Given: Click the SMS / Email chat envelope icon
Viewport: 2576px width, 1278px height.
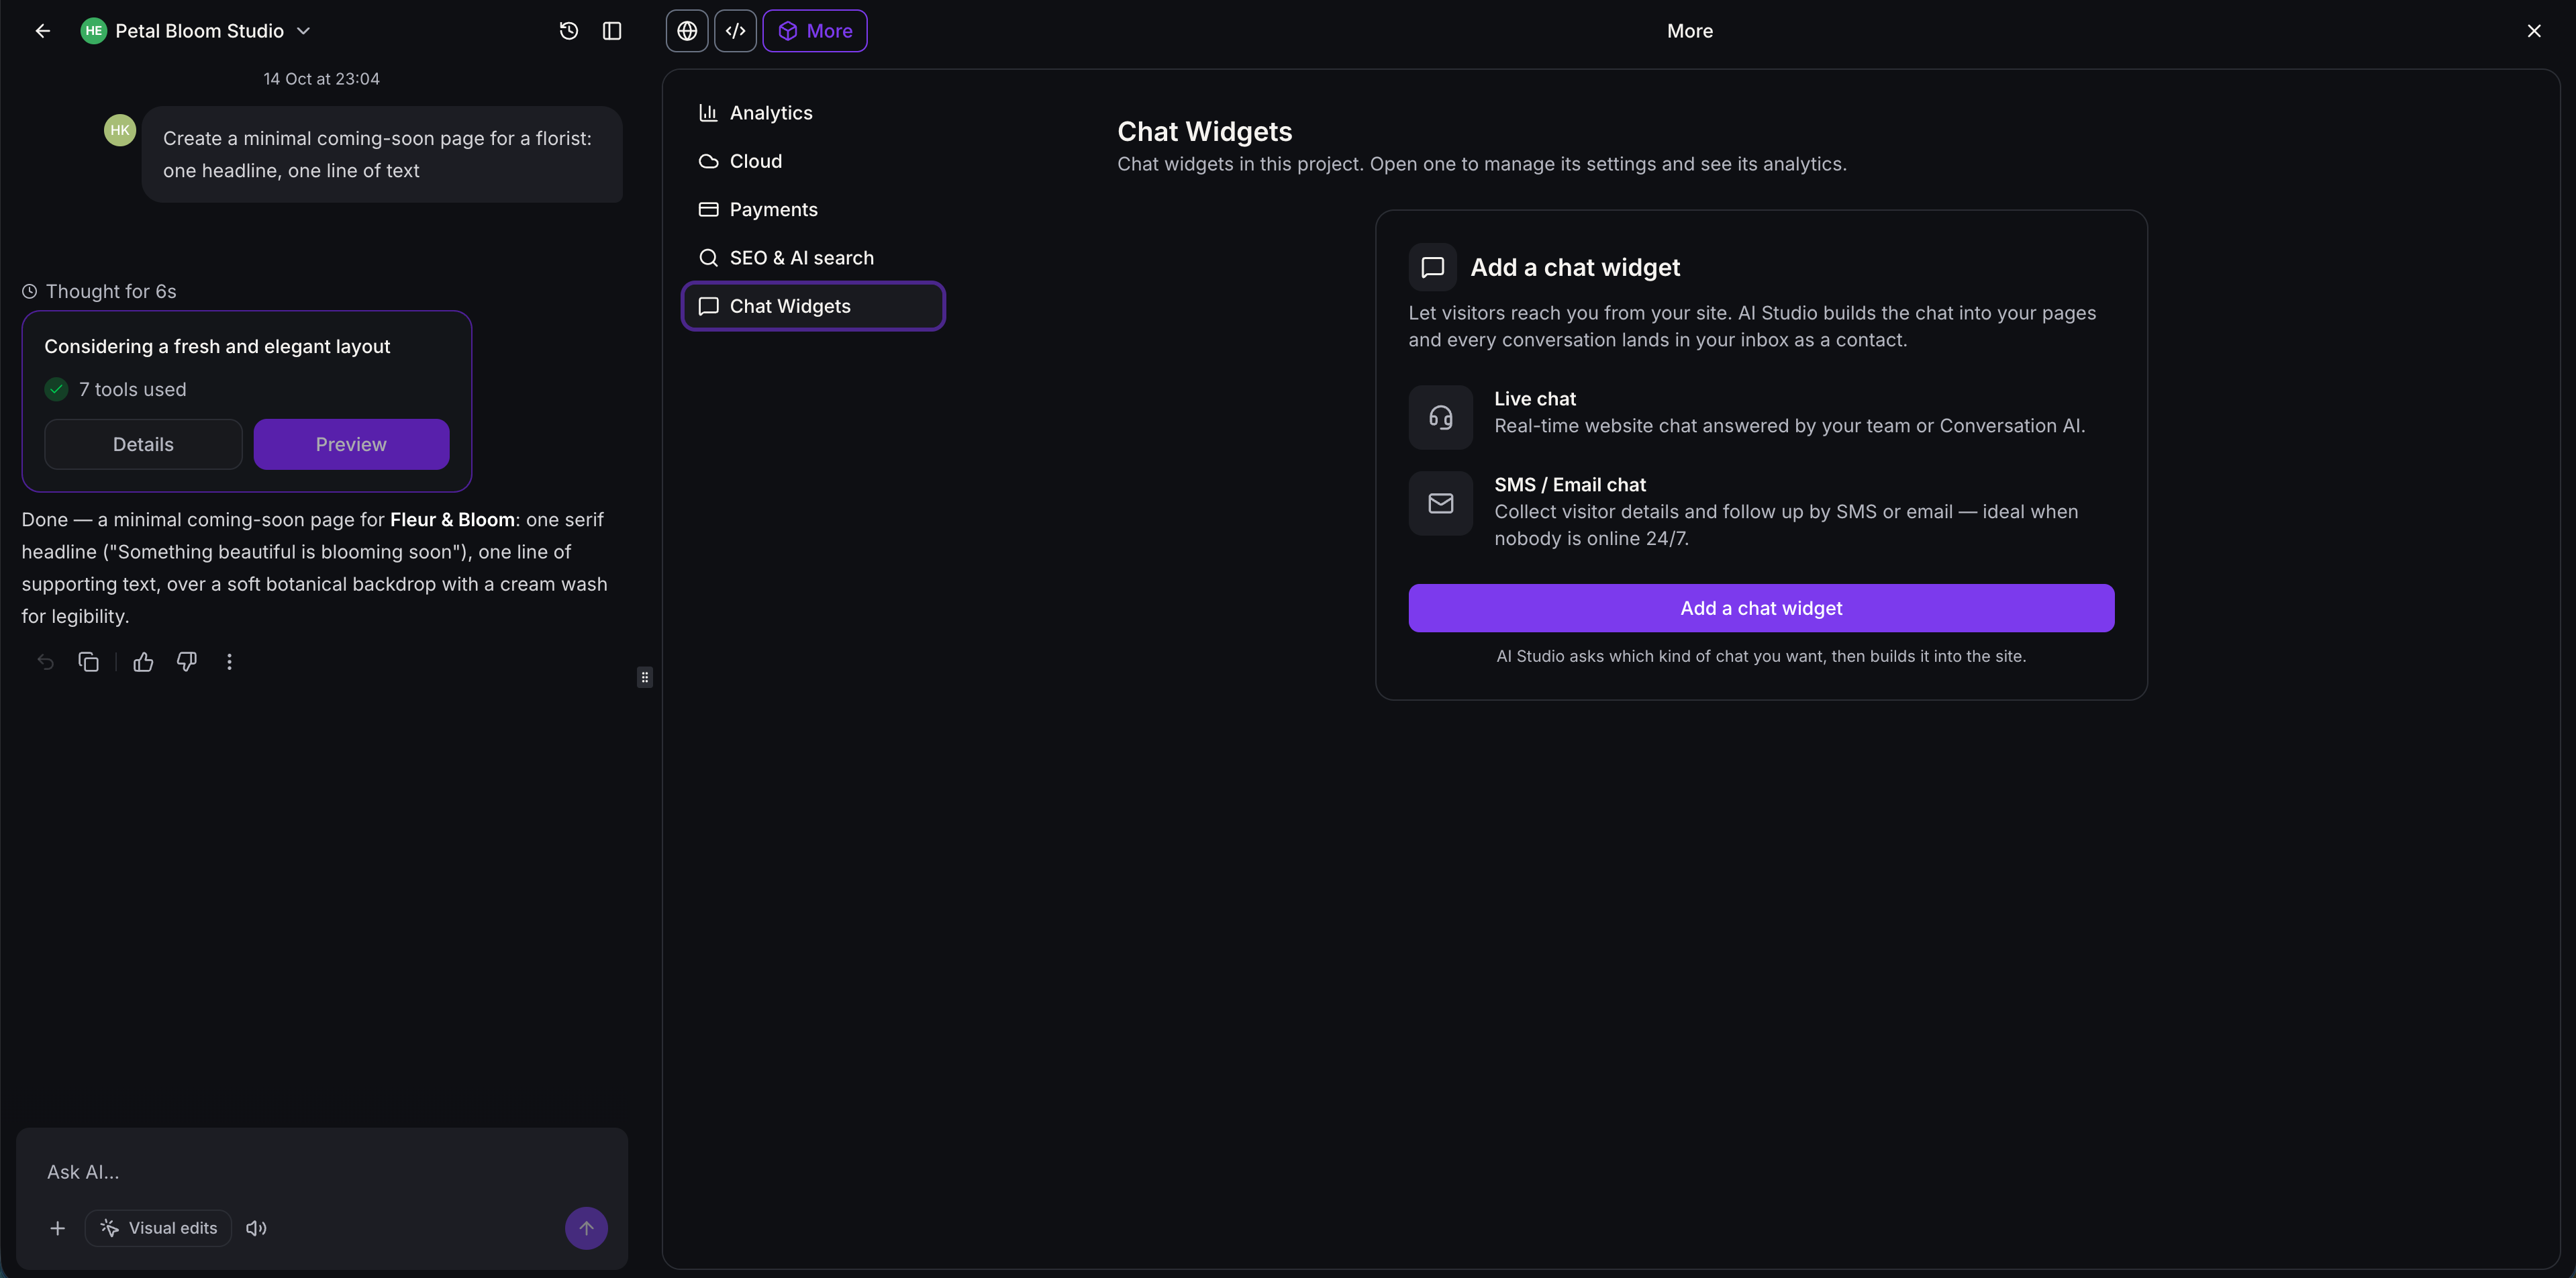Looking at the screenshot, I should [x=1441, y=503].
